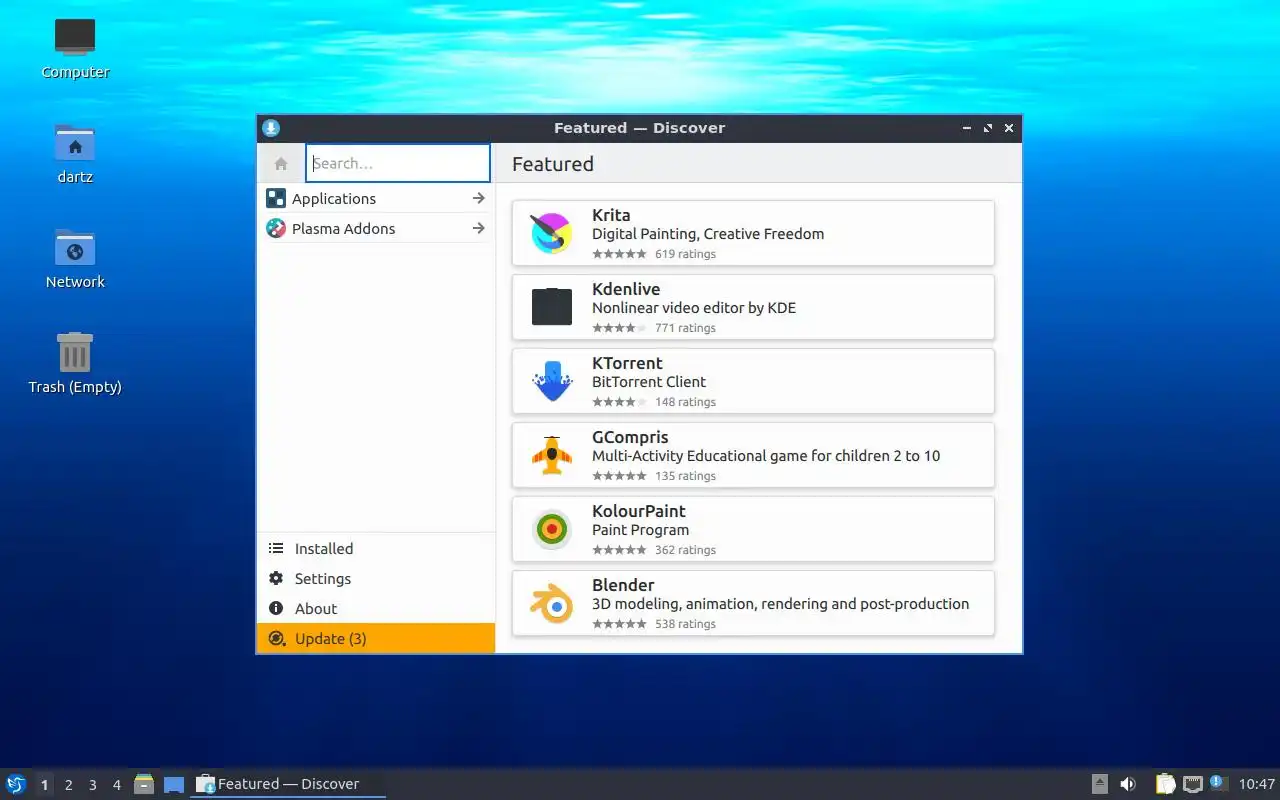The width and height of the screenshot is (1280, 800).
Task: Click the KolourPaint app icon
Action: point(551,529)
